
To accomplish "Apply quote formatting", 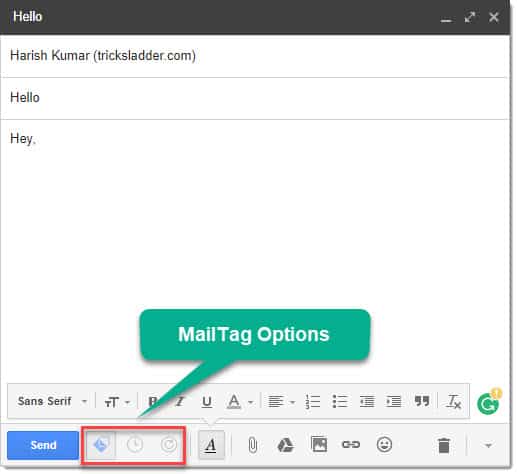I will coord(421,401).
